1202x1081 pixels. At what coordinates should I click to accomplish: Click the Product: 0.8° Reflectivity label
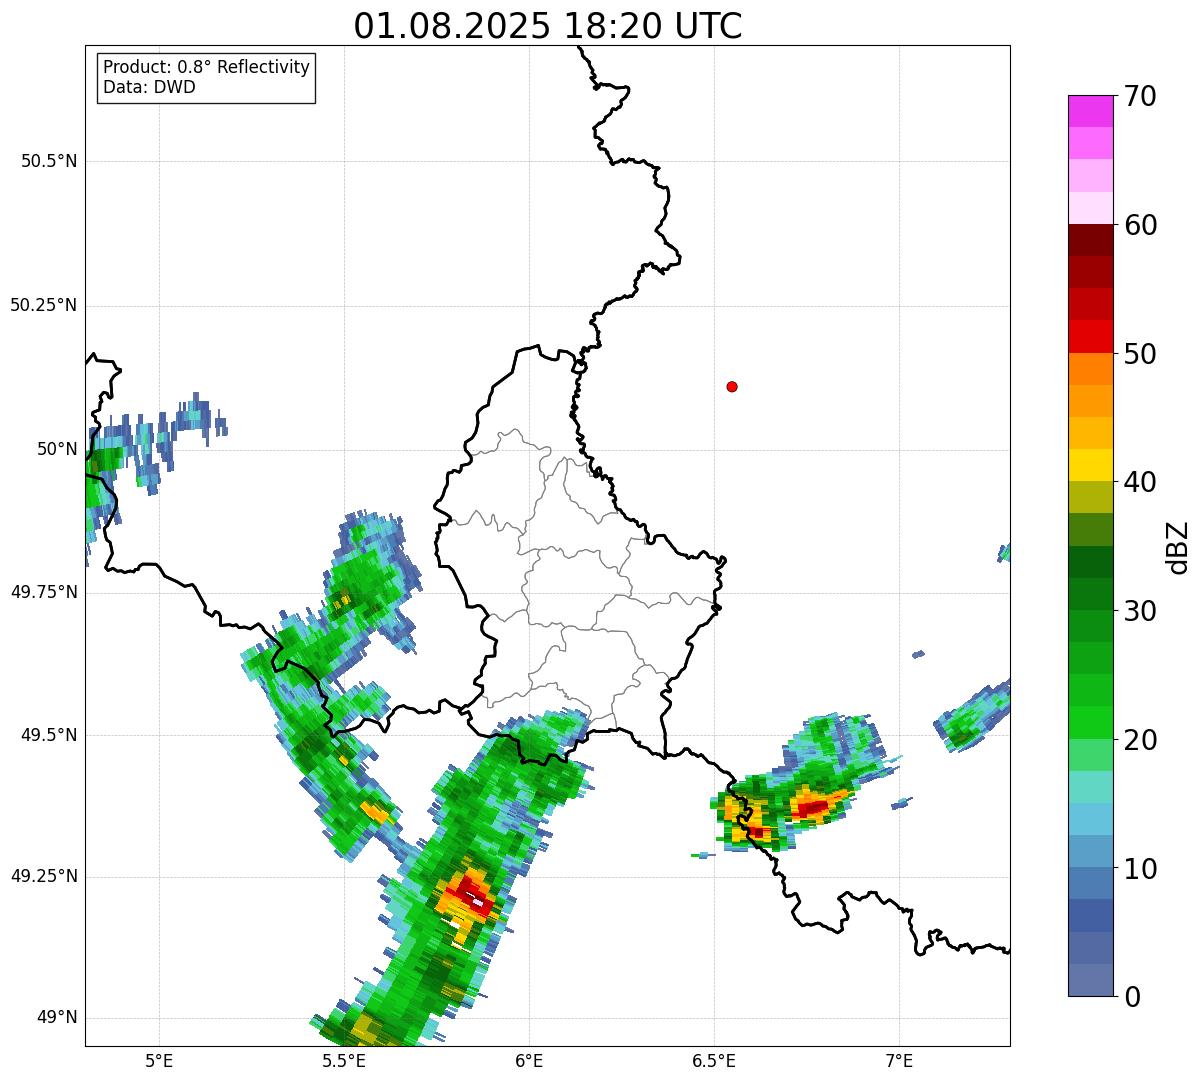pos(207,67)
